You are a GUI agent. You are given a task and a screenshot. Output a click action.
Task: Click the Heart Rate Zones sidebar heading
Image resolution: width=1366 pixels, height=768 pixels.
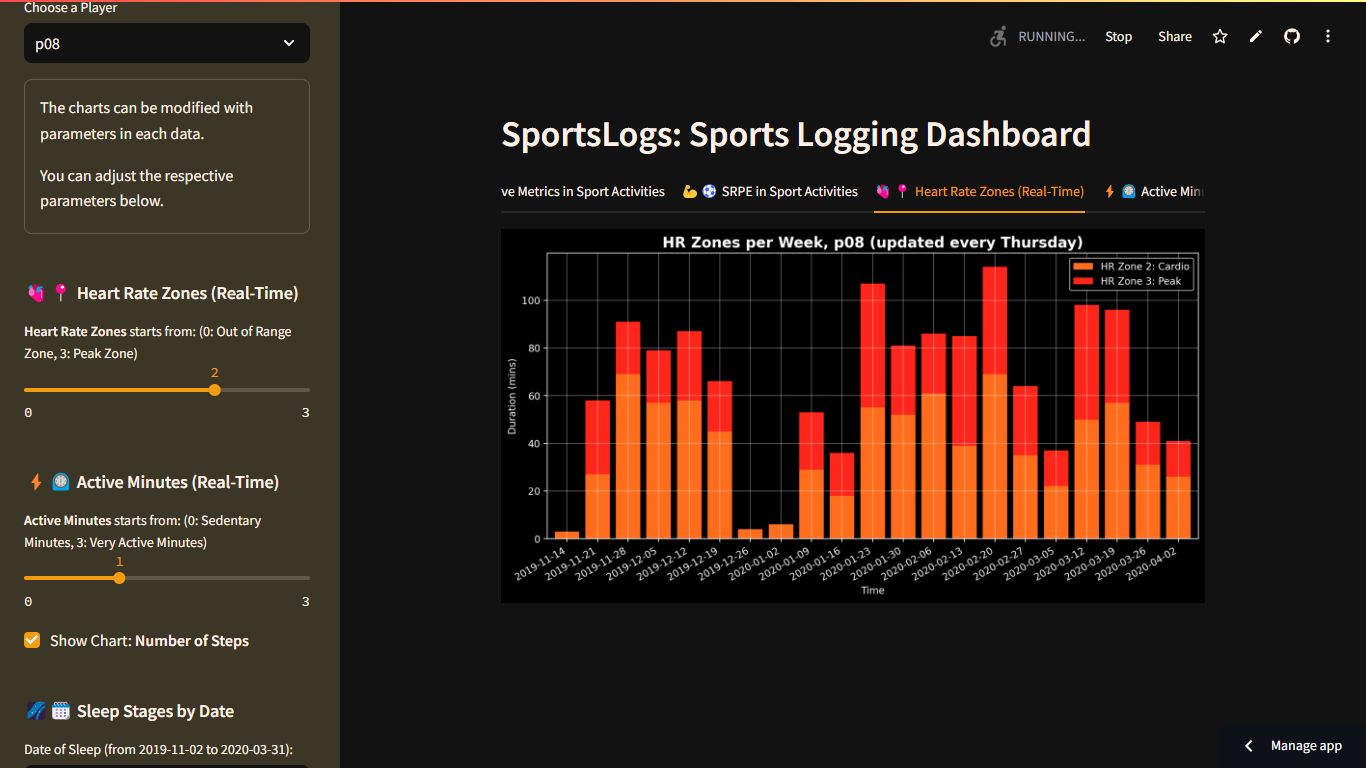click(161, 293)
